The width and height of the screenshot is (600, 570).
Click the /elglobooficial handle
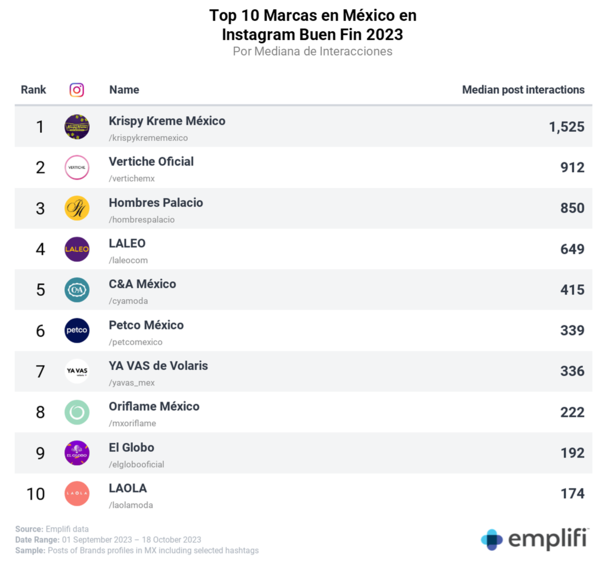click(x=137, y=464)
